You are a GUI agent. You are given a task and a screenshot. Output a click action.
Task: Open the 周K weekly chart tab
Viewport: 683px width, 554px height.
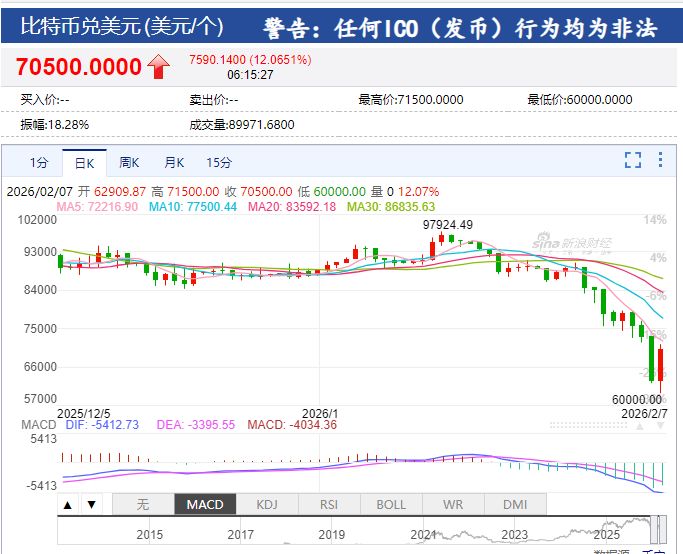pyautogui.click(x=129, y=162)
